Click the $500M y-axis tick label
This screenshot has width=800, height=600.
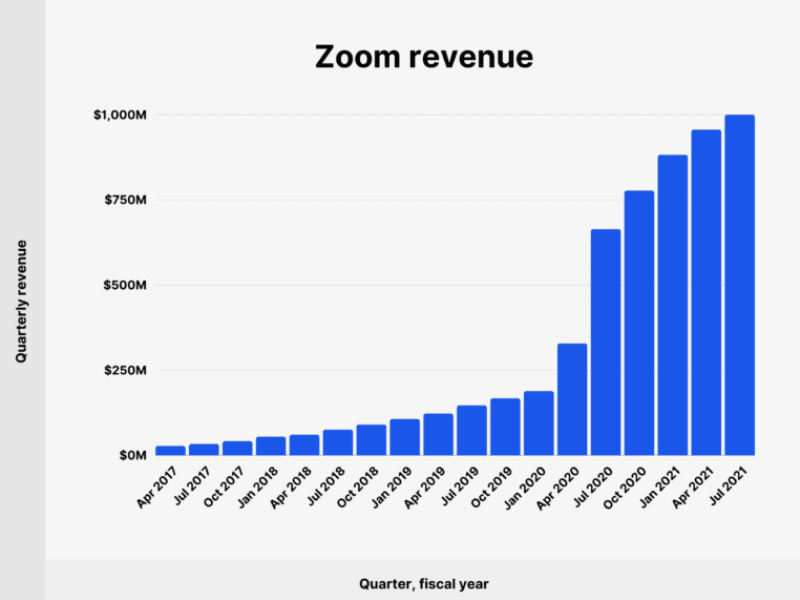tap(125, 285)
